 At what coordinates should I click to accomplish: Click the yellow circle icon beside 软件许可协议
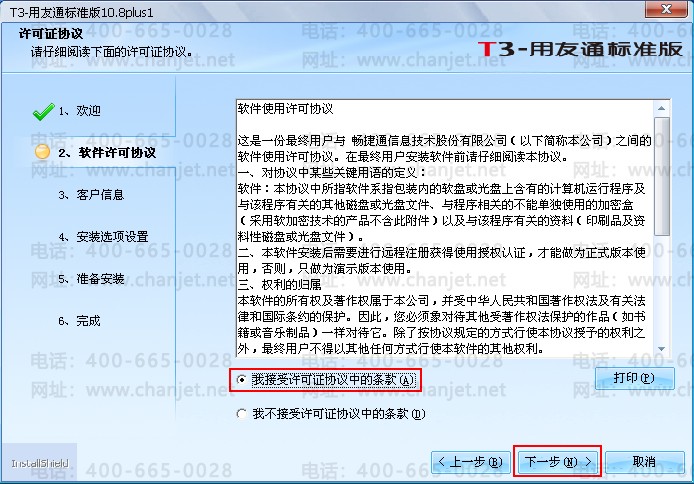[x=42, y=152]
